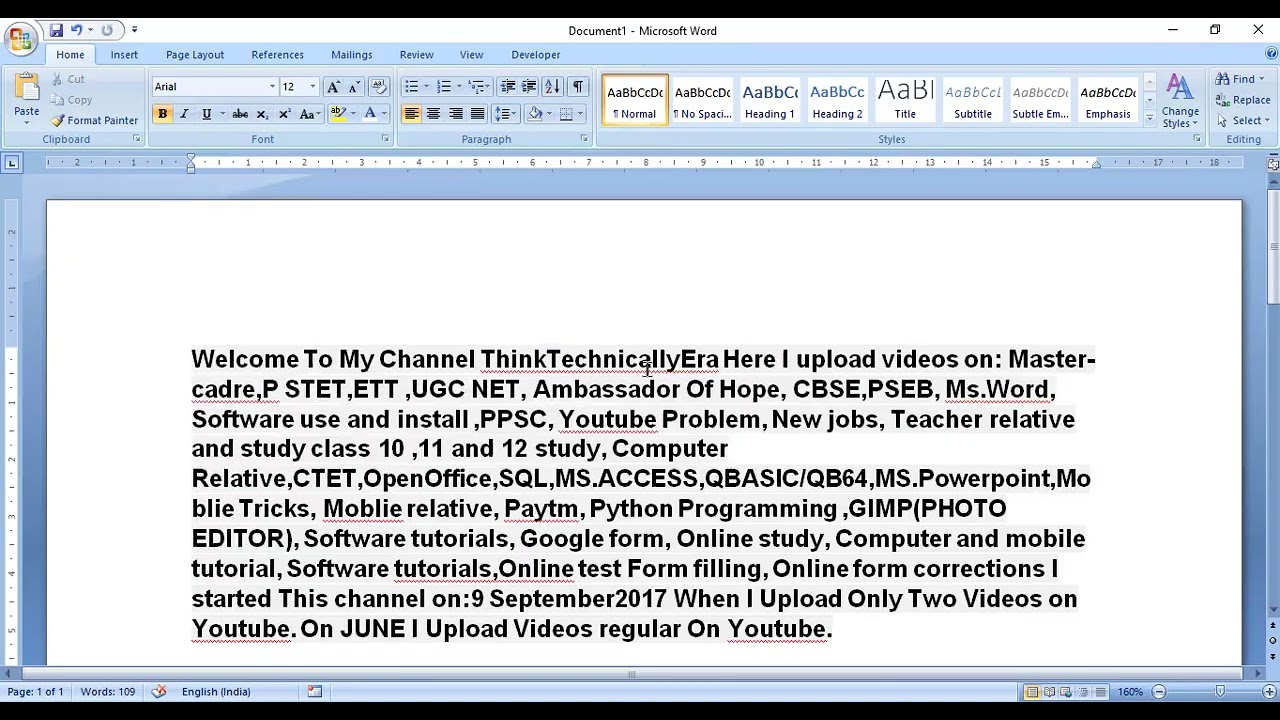Increase paragraph indent
This screenshot has width=1280, height=720.
coord(529,87)
